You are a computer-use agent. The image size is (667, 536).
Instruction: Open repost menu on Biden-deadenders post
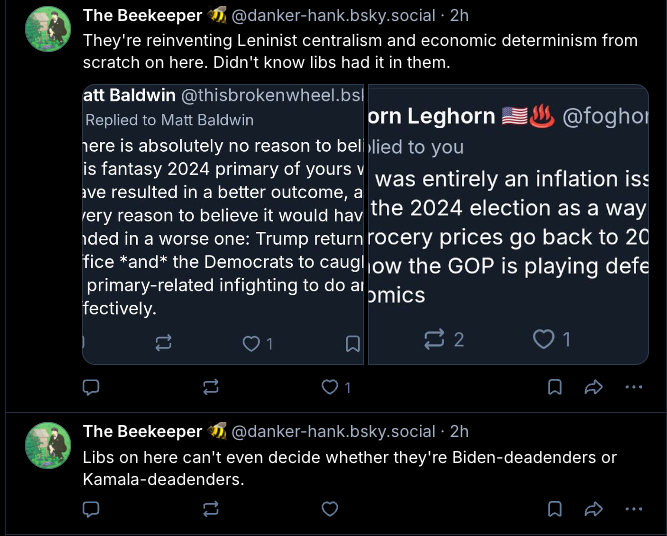tap(211, 509)
